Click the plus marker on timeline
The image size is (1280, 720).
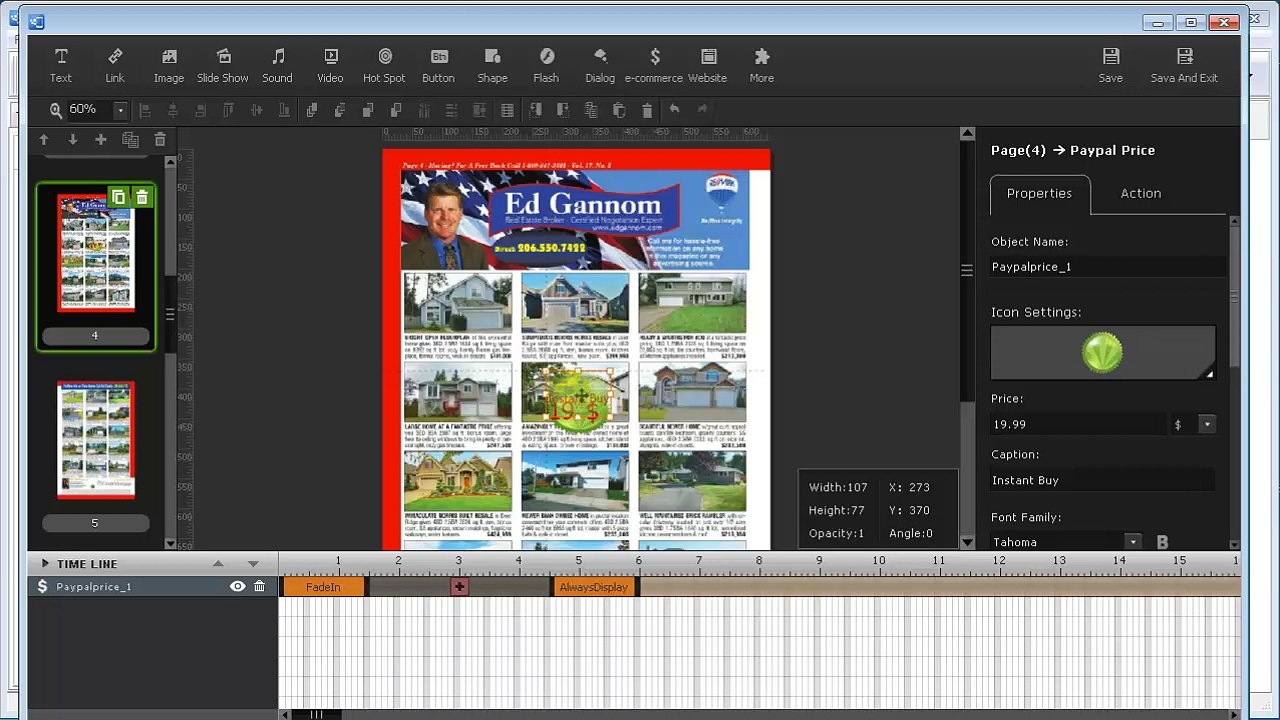(459, 587)
